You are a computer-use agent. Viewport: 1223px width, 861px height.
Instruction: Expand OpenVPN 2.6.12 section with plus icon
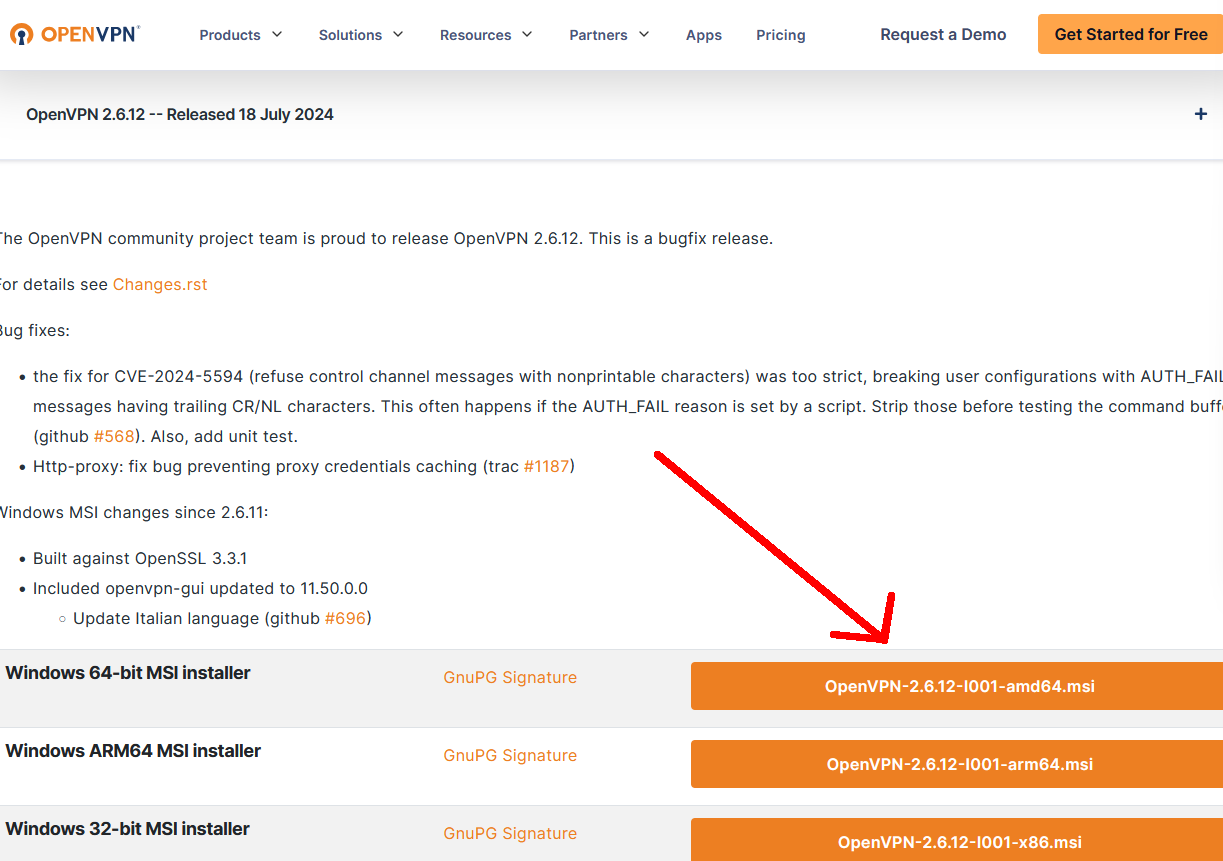pyautogui.click(x=1201, y=114)
